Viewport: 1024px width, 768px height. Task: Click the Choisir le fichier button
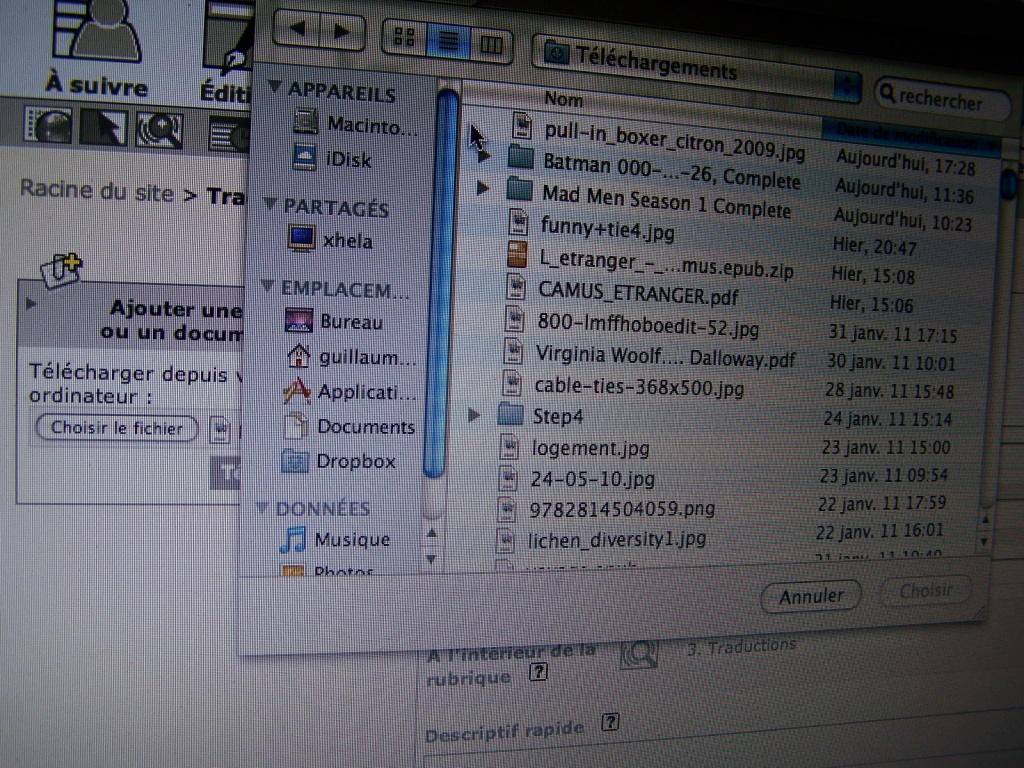click(x=117, y=428)
